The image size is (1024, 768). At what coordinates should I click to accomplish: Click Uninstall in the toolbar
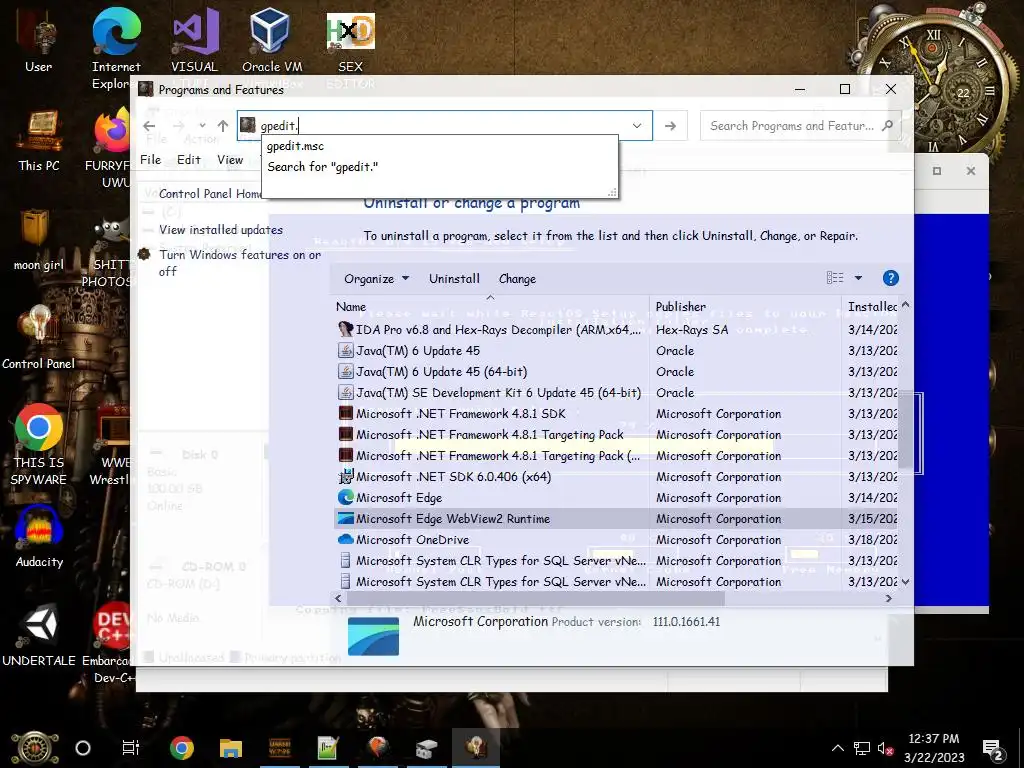(455, 279)
